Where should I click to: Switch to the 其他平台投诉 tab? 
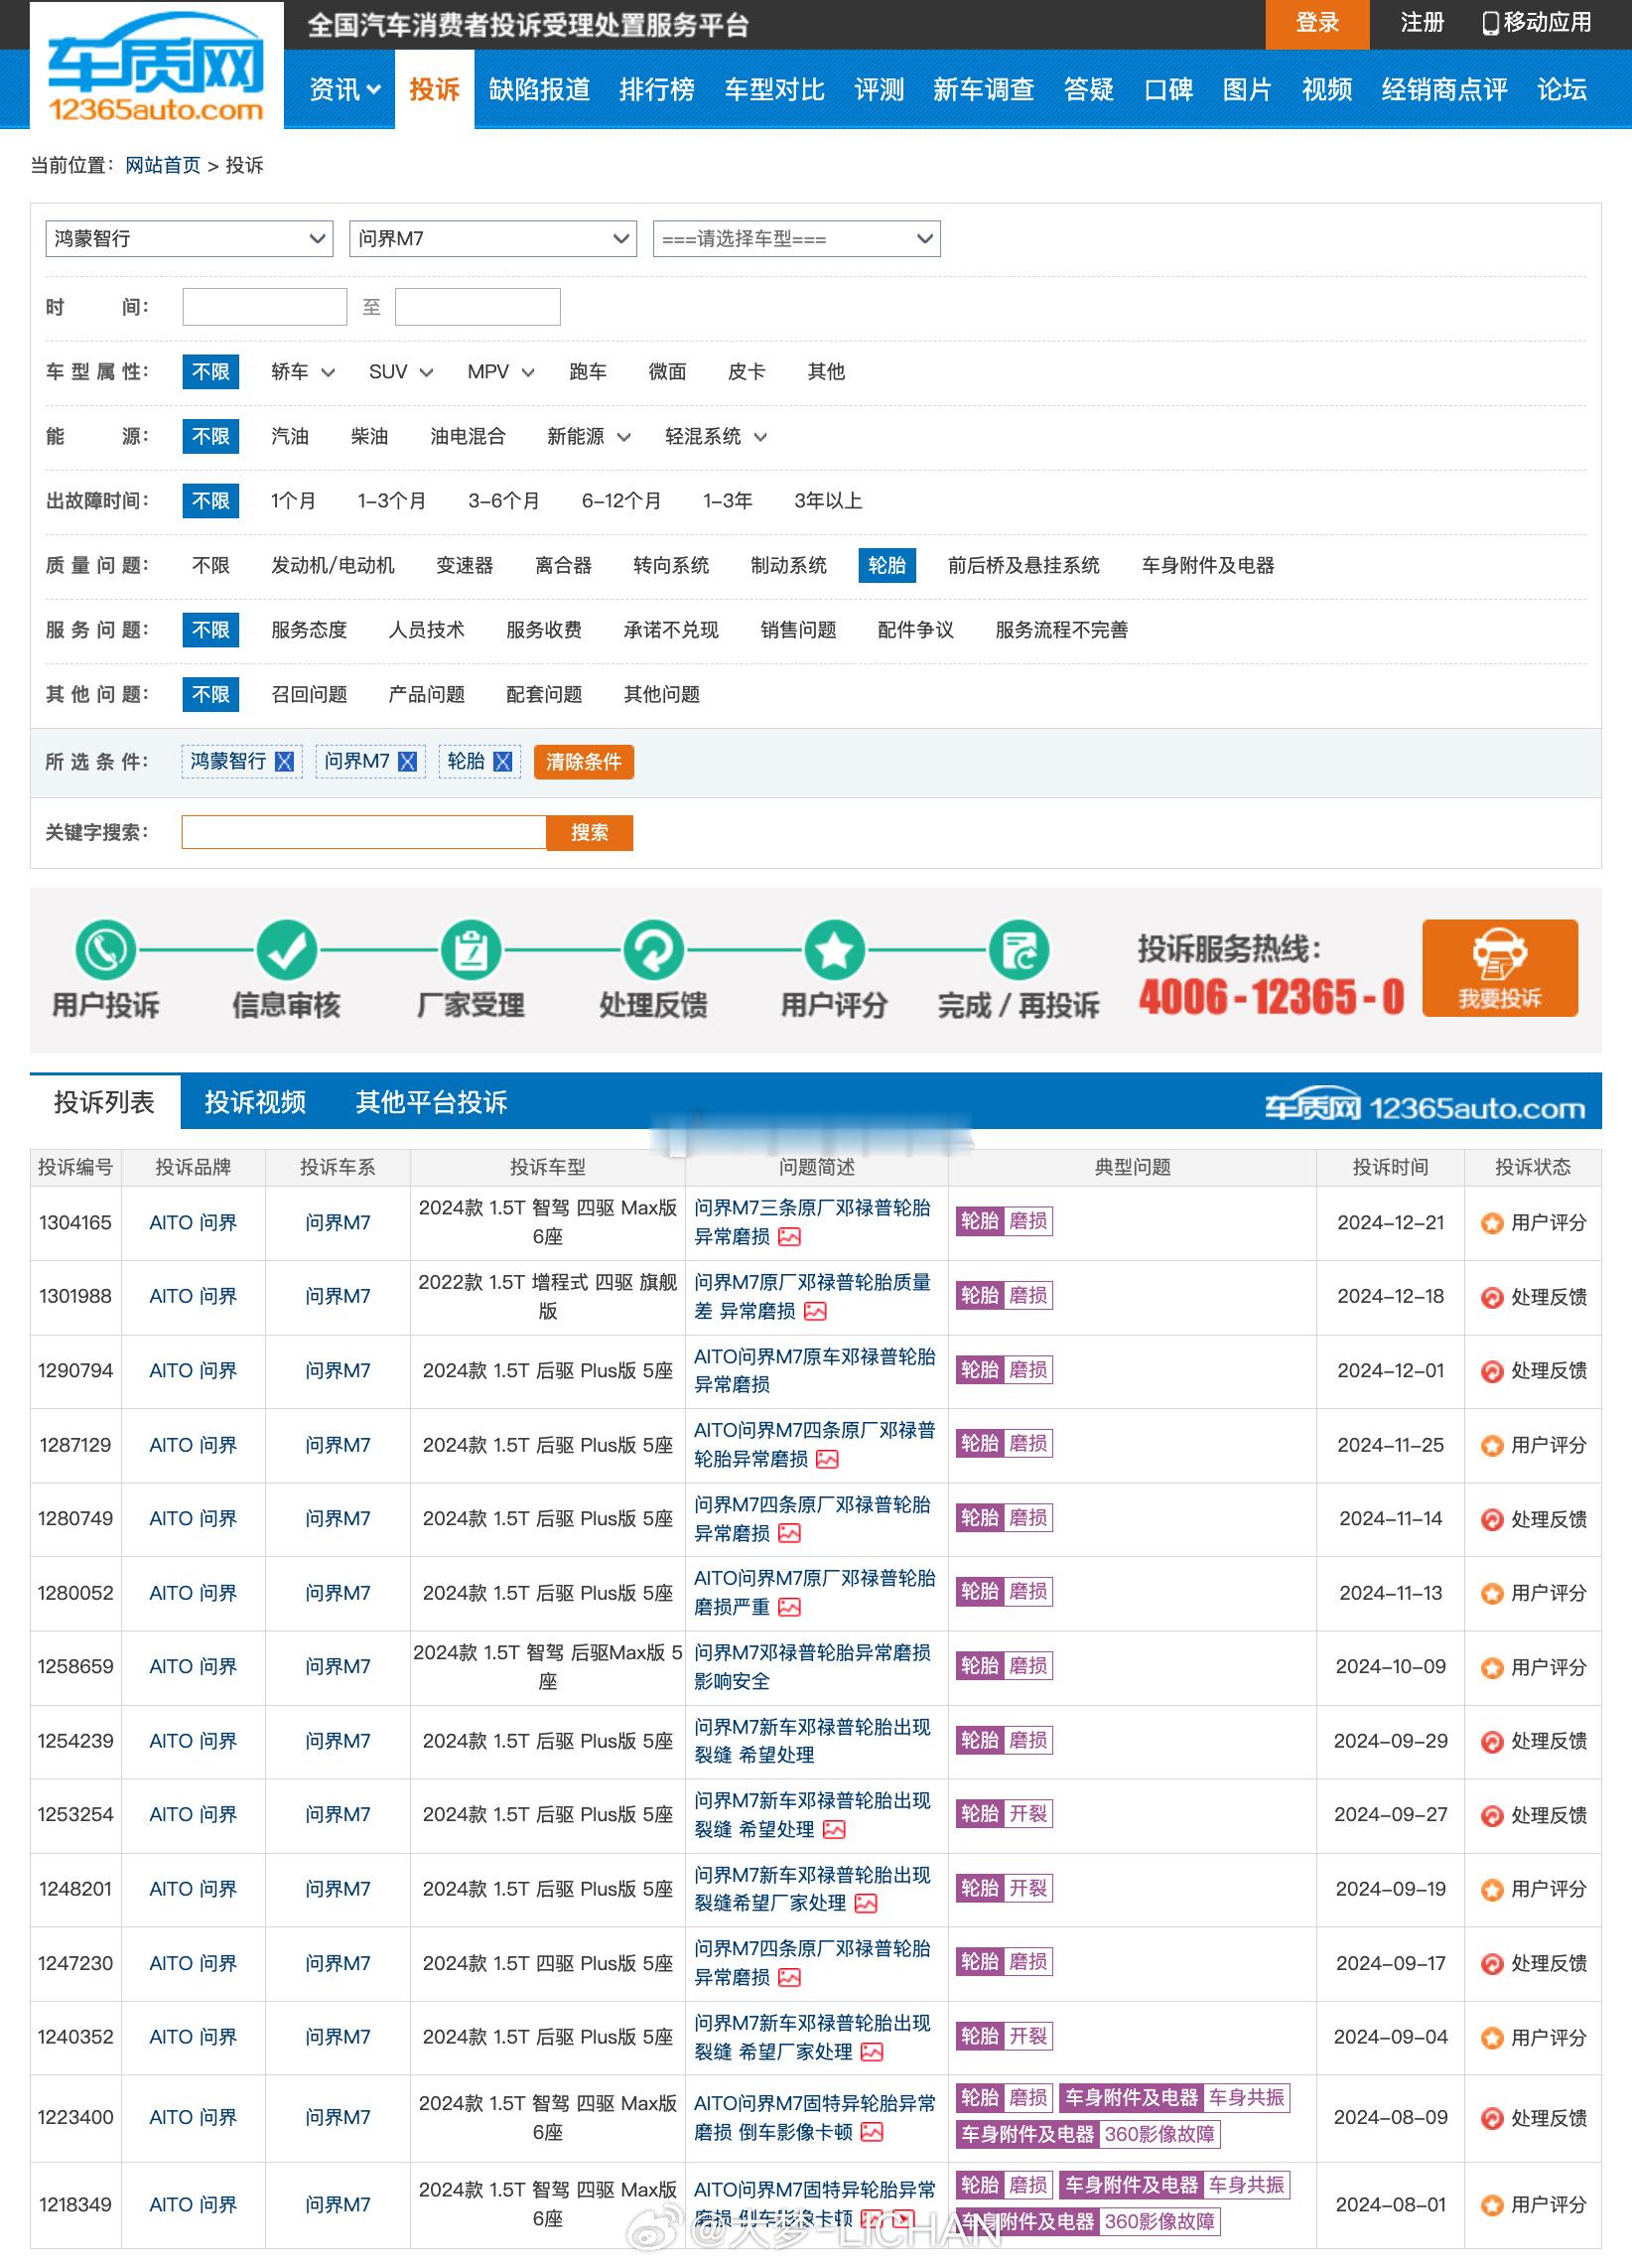[432, 1102]
